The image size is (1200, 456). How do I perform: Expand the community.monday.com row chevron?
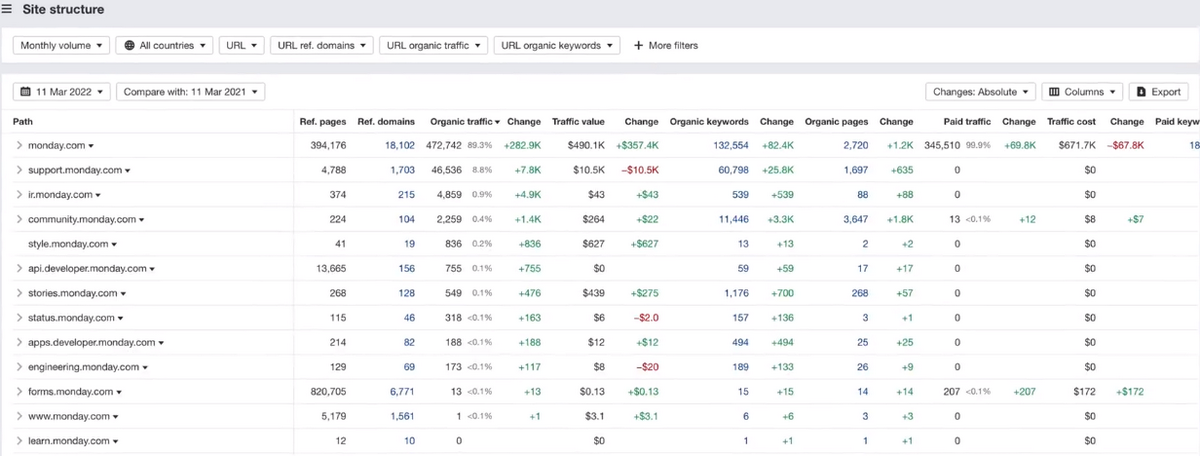click(18, 219)
